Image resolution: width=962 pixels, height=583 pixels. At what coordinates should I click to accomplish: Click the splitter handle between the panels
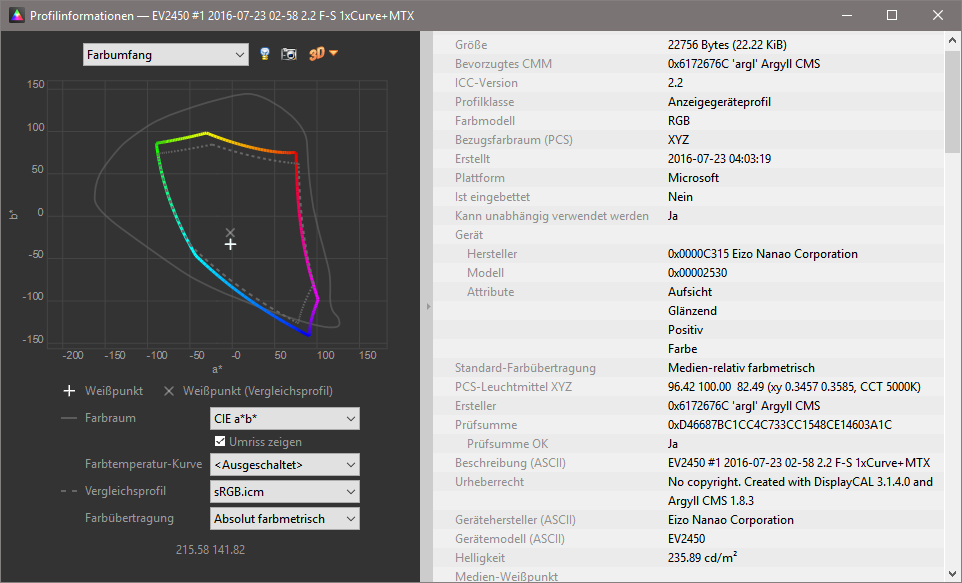click(x=428, y=306)
